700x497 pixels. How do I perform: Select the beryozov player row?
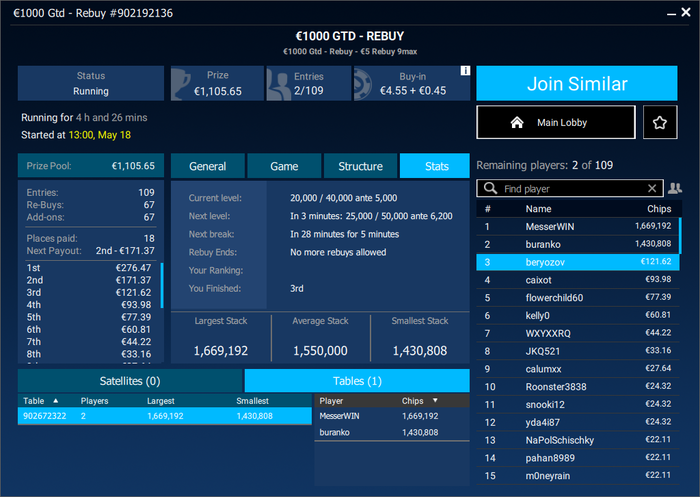click(578, 262)
